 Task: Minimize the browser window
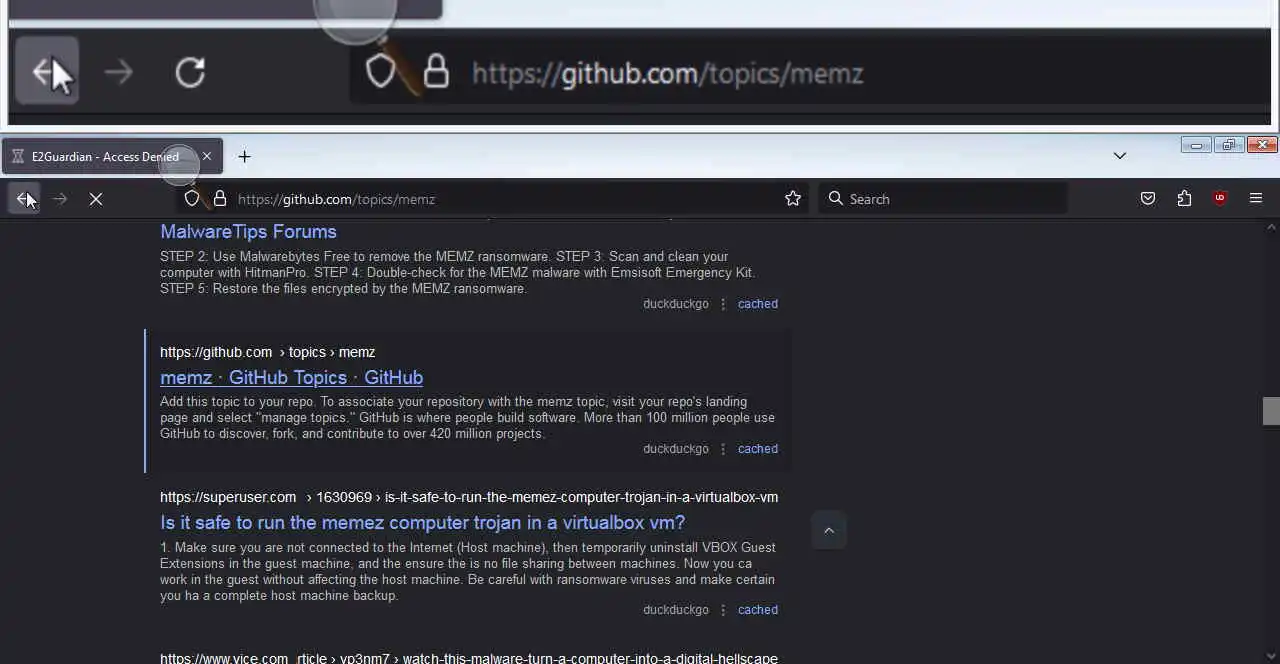point(1195,145)
